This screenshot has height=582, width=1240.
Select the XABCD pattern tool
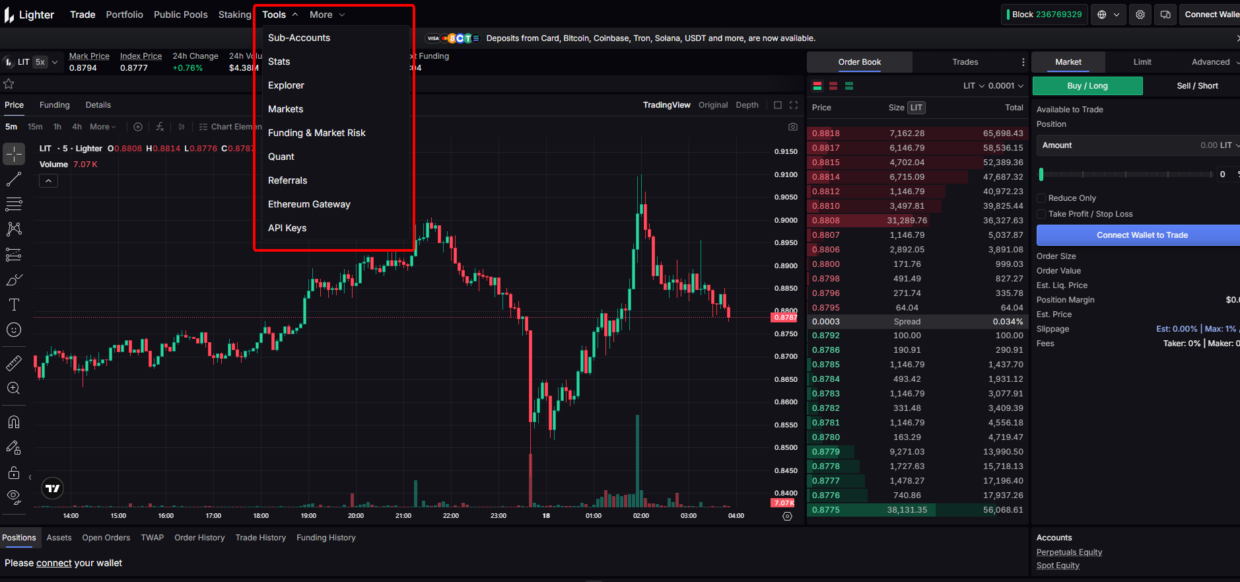(x=14, y=229)
